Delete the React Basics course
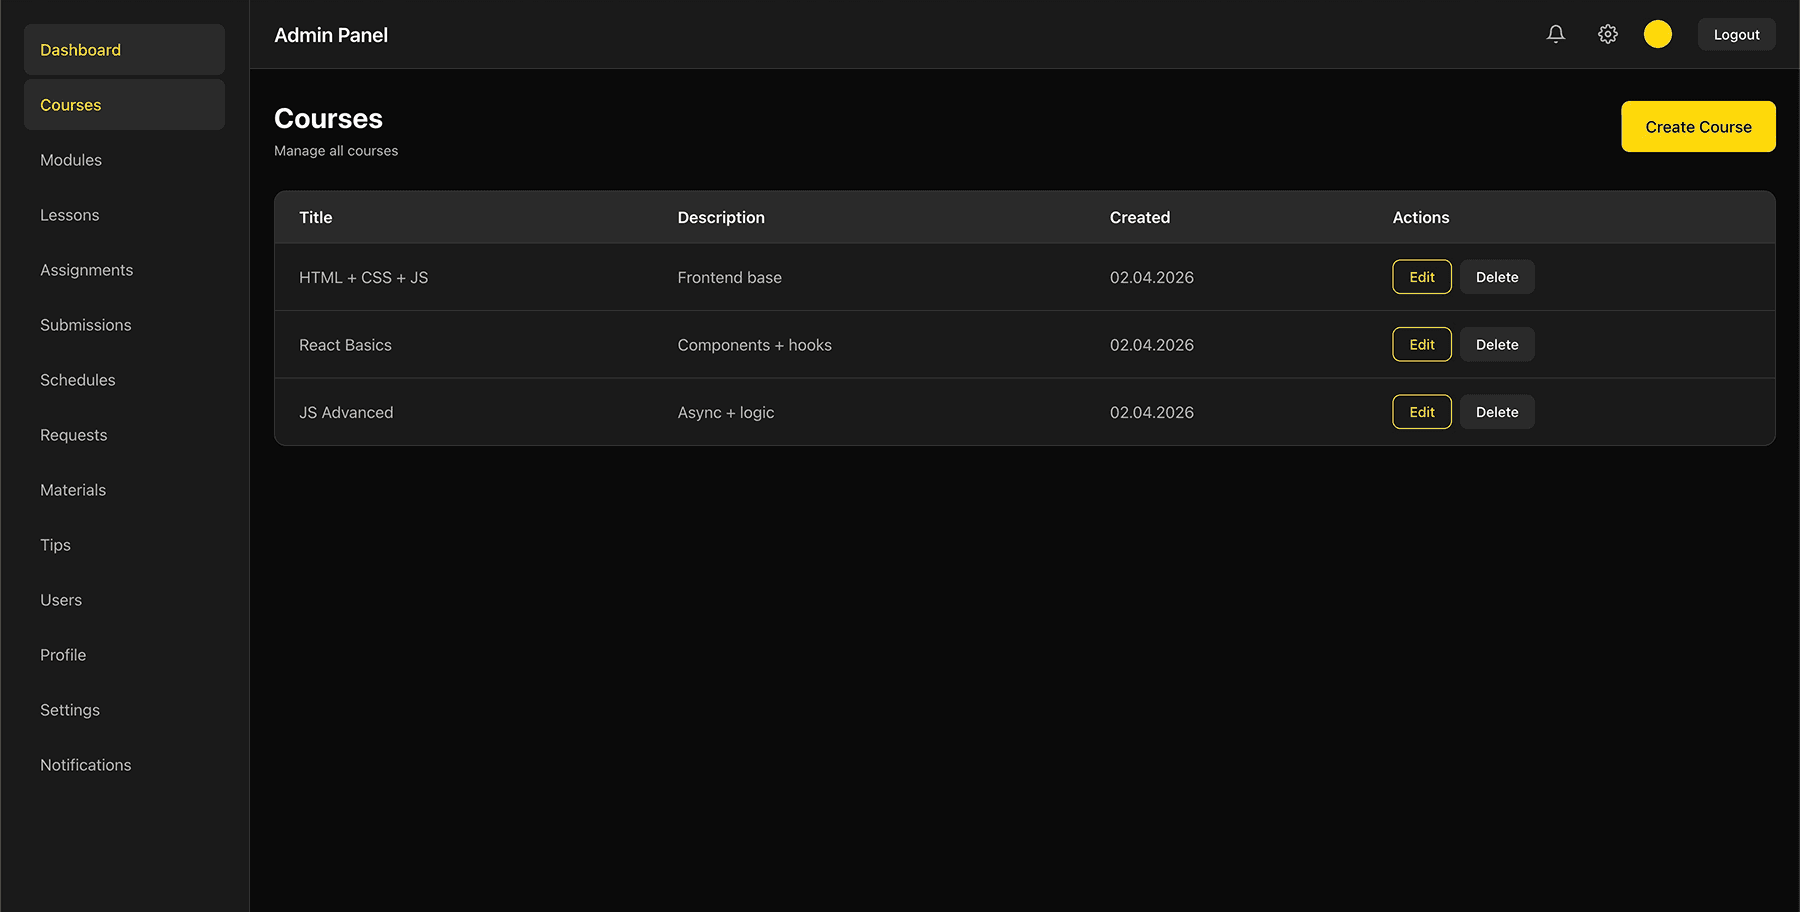Viewport: 1800px width, 912px height. 1497,344
